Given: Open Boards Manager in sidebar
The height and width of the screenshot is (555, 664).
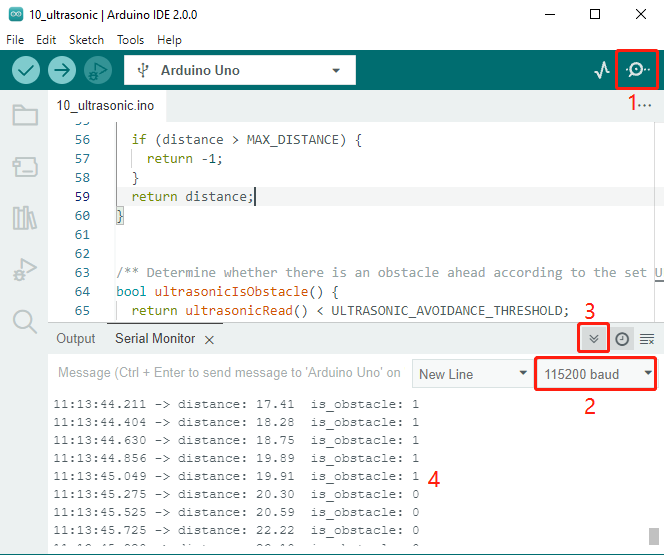Looking at the screenshot, I should [25, 167].
